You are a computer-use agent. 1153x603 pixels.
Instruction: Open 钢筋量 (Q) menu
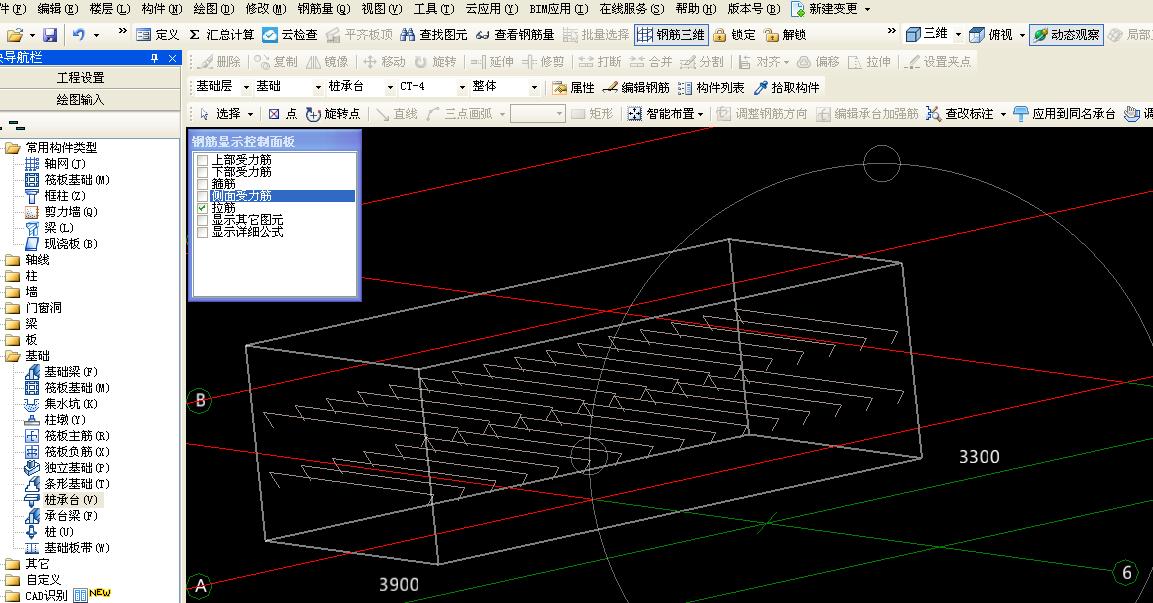324,9
